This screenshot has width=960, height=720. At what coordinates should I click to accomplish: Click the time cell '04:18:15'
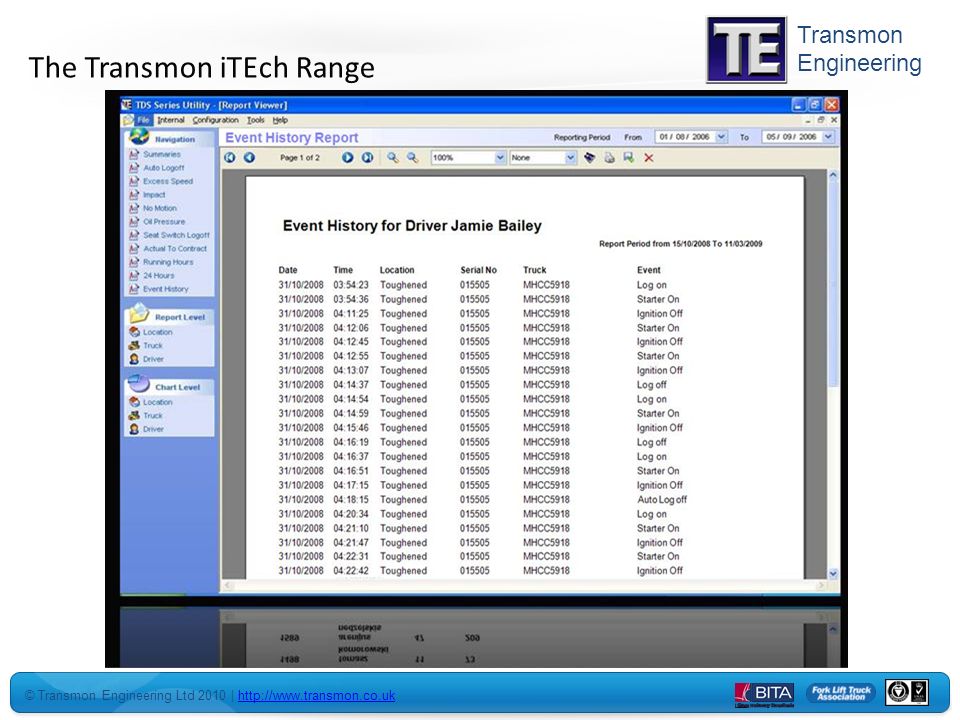coord(351,500)
